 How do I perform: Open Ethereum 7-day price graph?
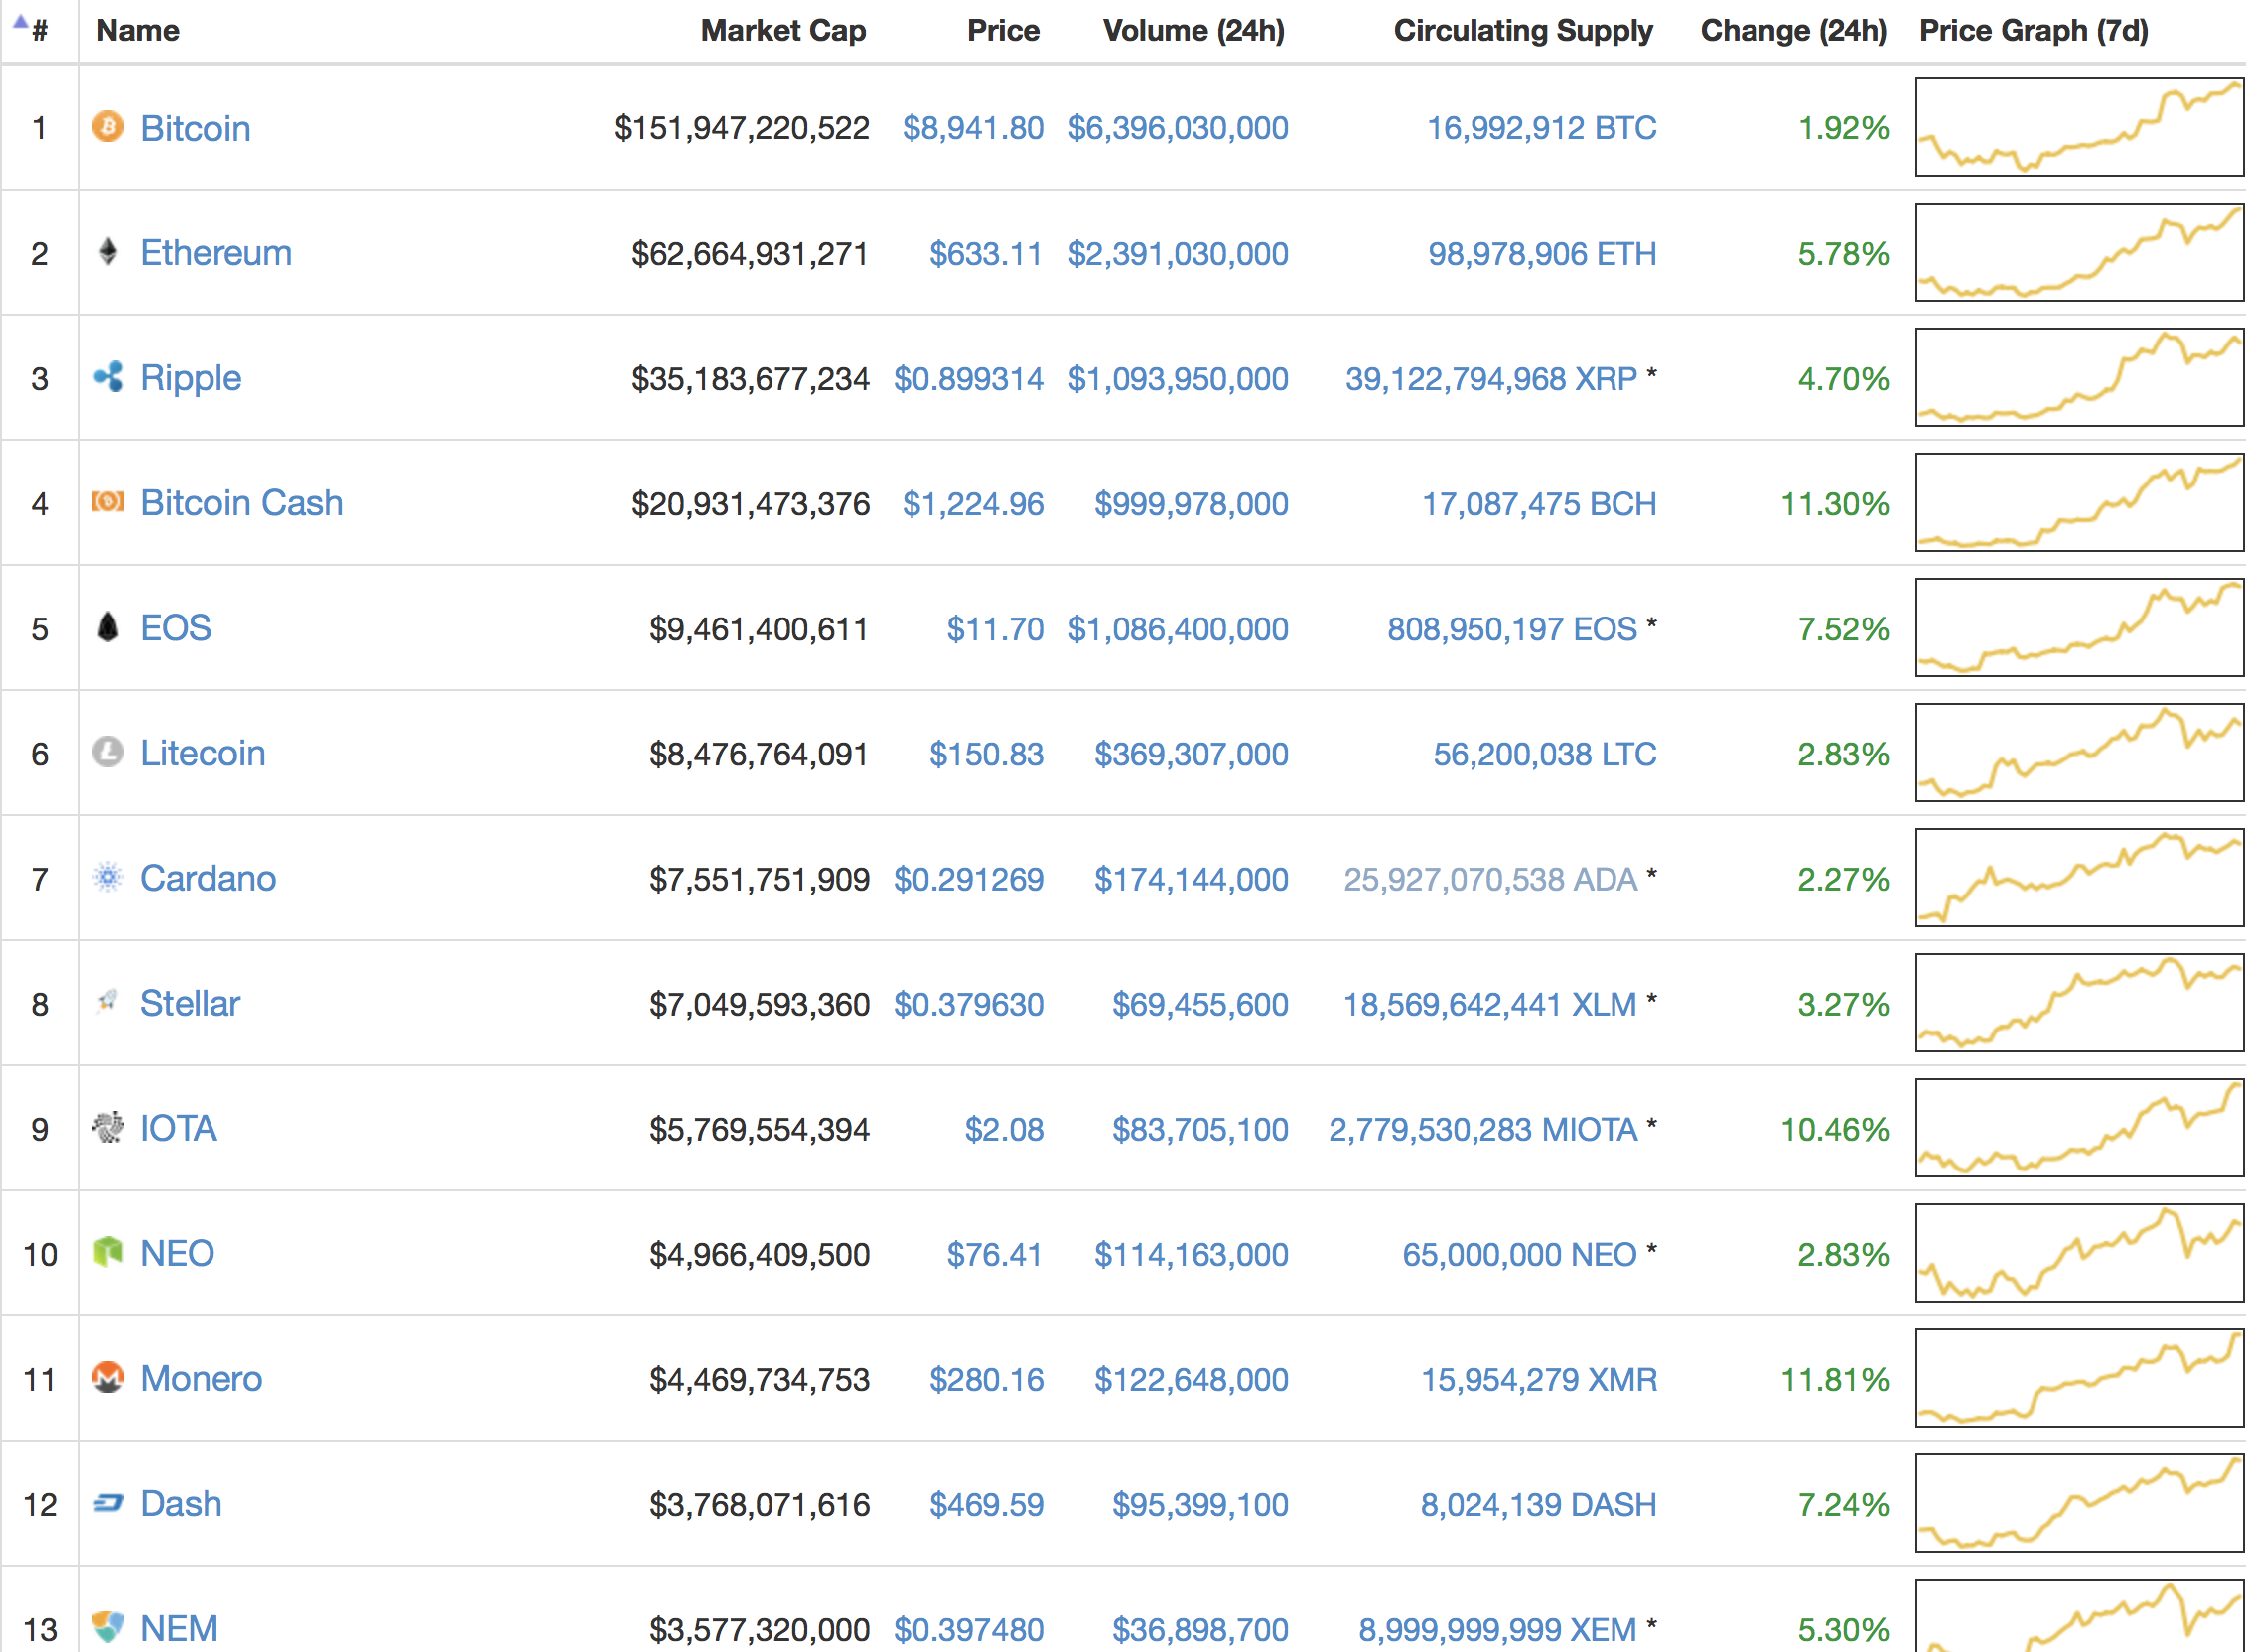pyautogui.click(x=2079, y=252)
